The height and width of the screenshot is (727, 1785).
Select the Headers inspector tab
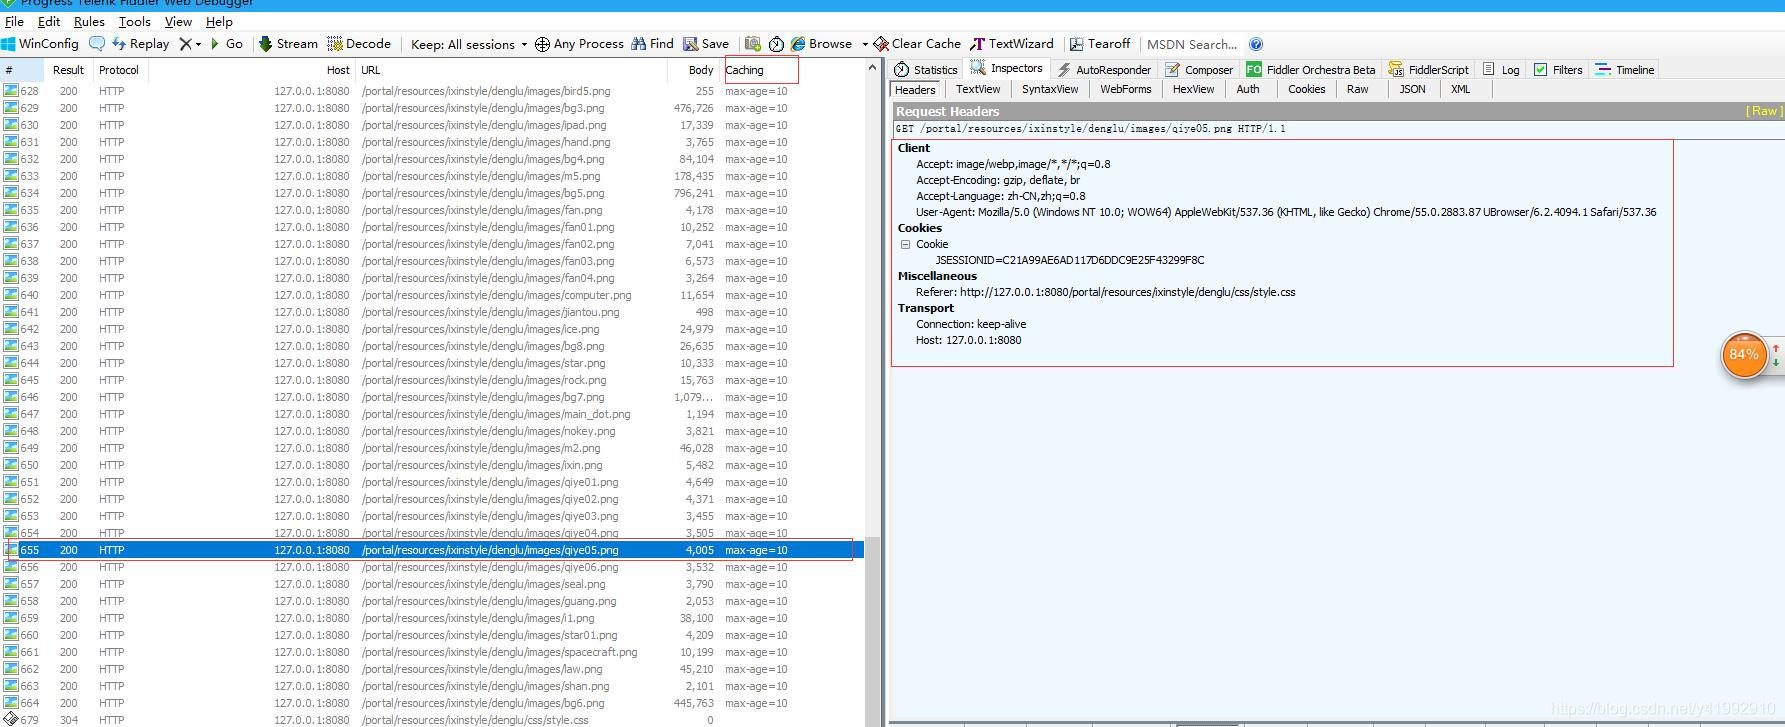[915, 89]
